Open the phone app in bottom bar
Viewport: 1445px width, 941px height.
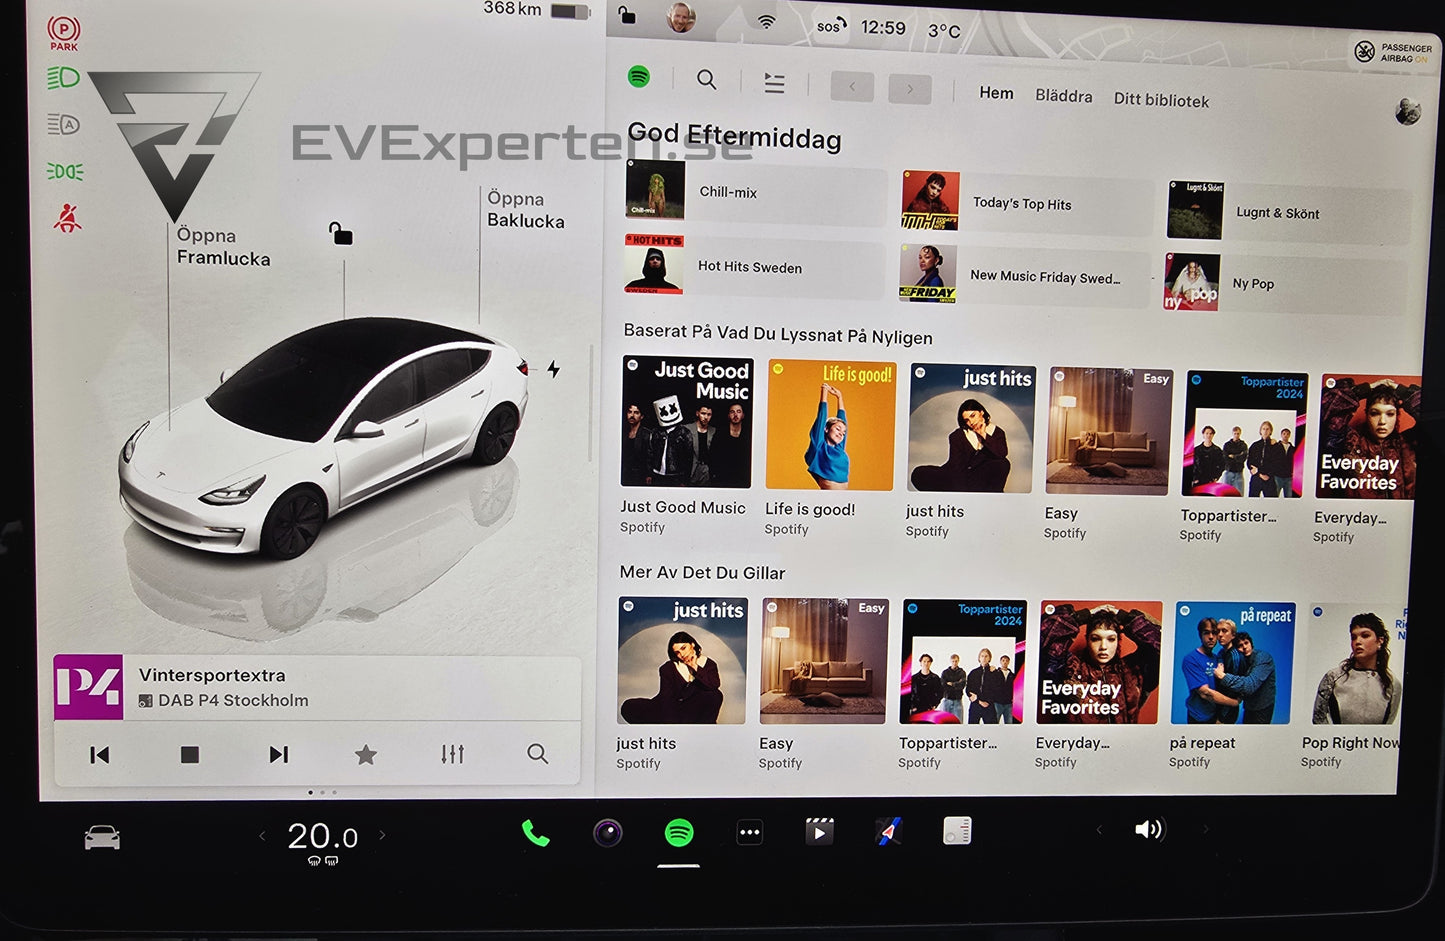(535, 833)
